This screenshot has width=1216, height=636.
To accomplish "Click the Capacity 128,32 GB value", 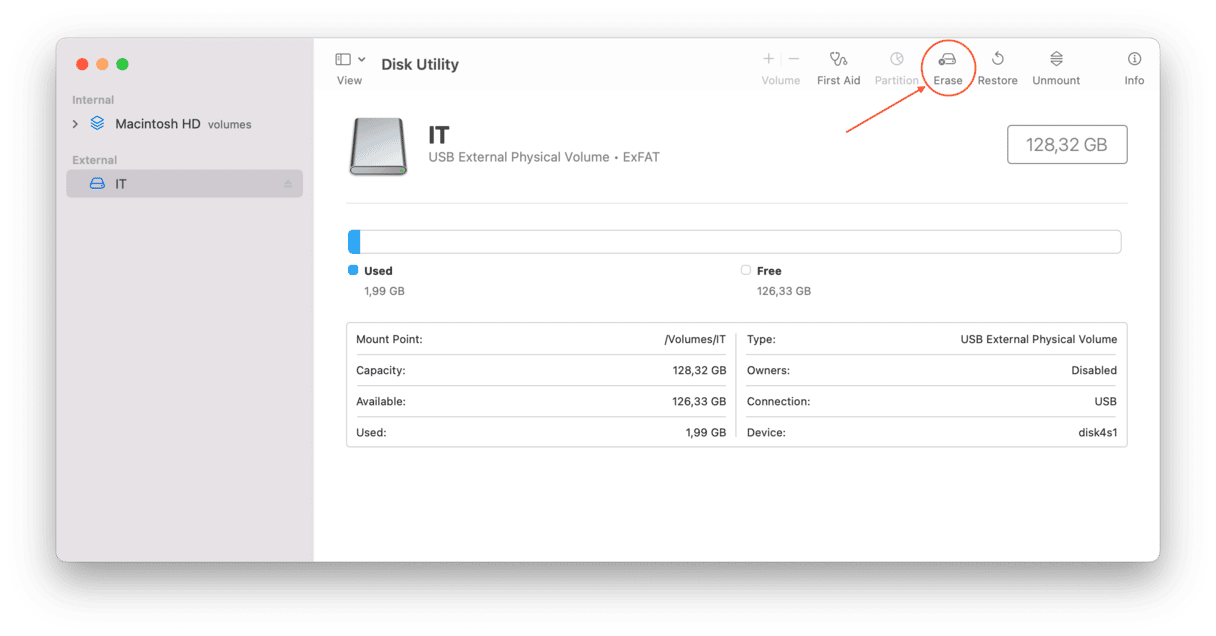I will [x=699, y=370].
